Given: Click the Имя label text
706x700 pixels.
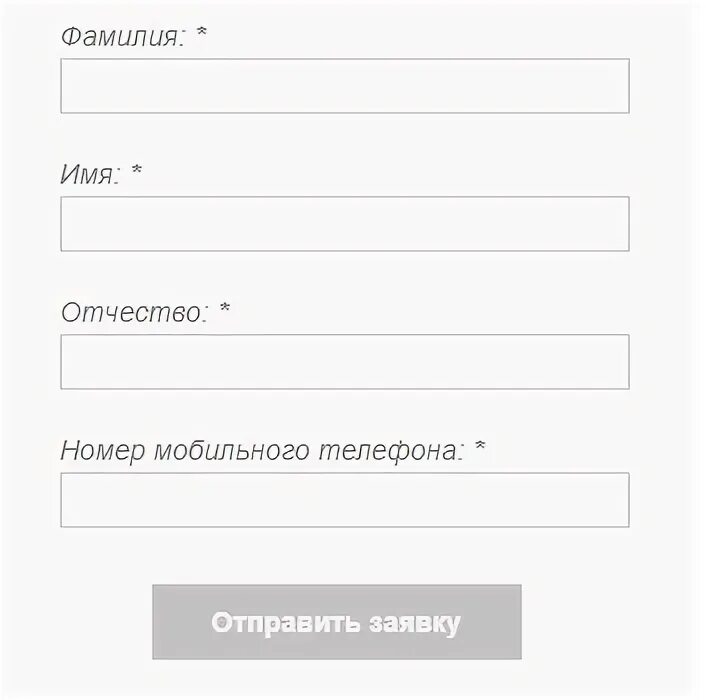Looking at the screenshot, I should point(90,175).
